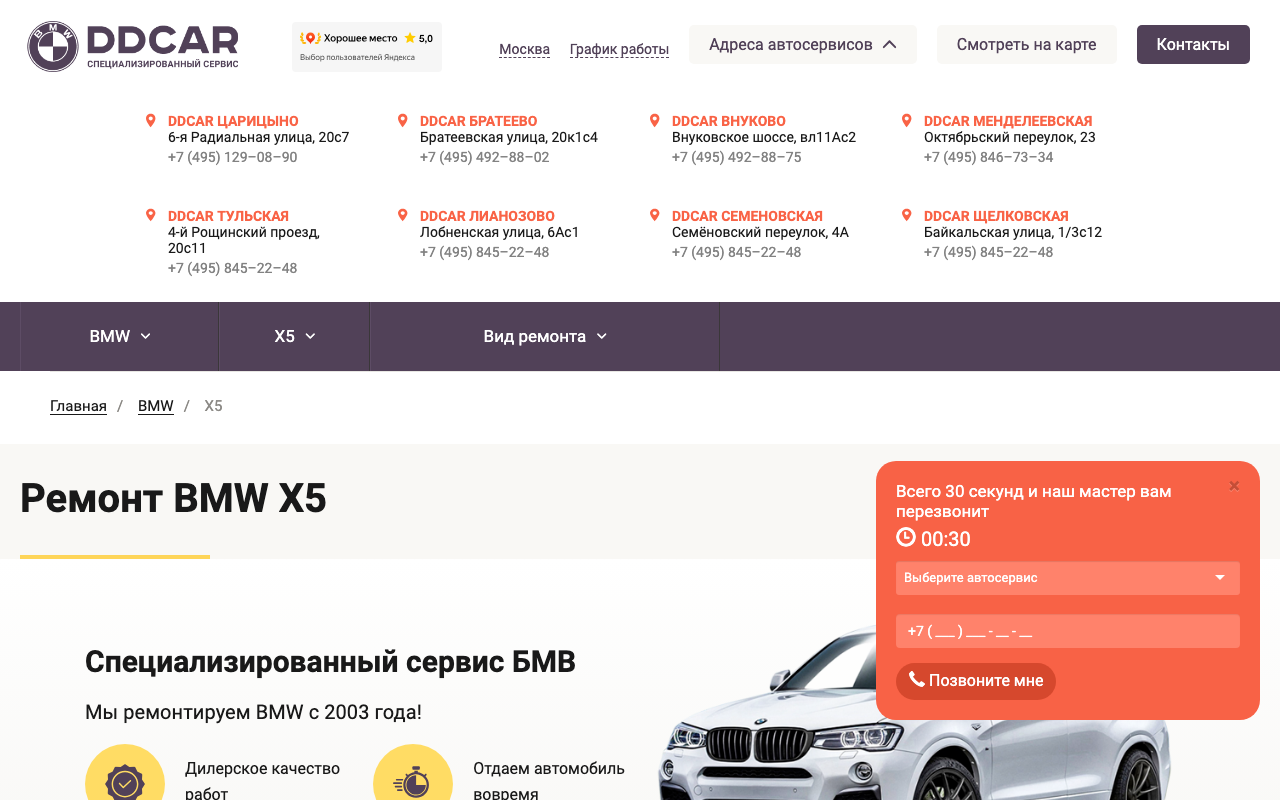This screenshot has height=800, width=1280.
Task: Open DDCAR ЩЕЛКОВСКАЯ service link
Action: 996,216
